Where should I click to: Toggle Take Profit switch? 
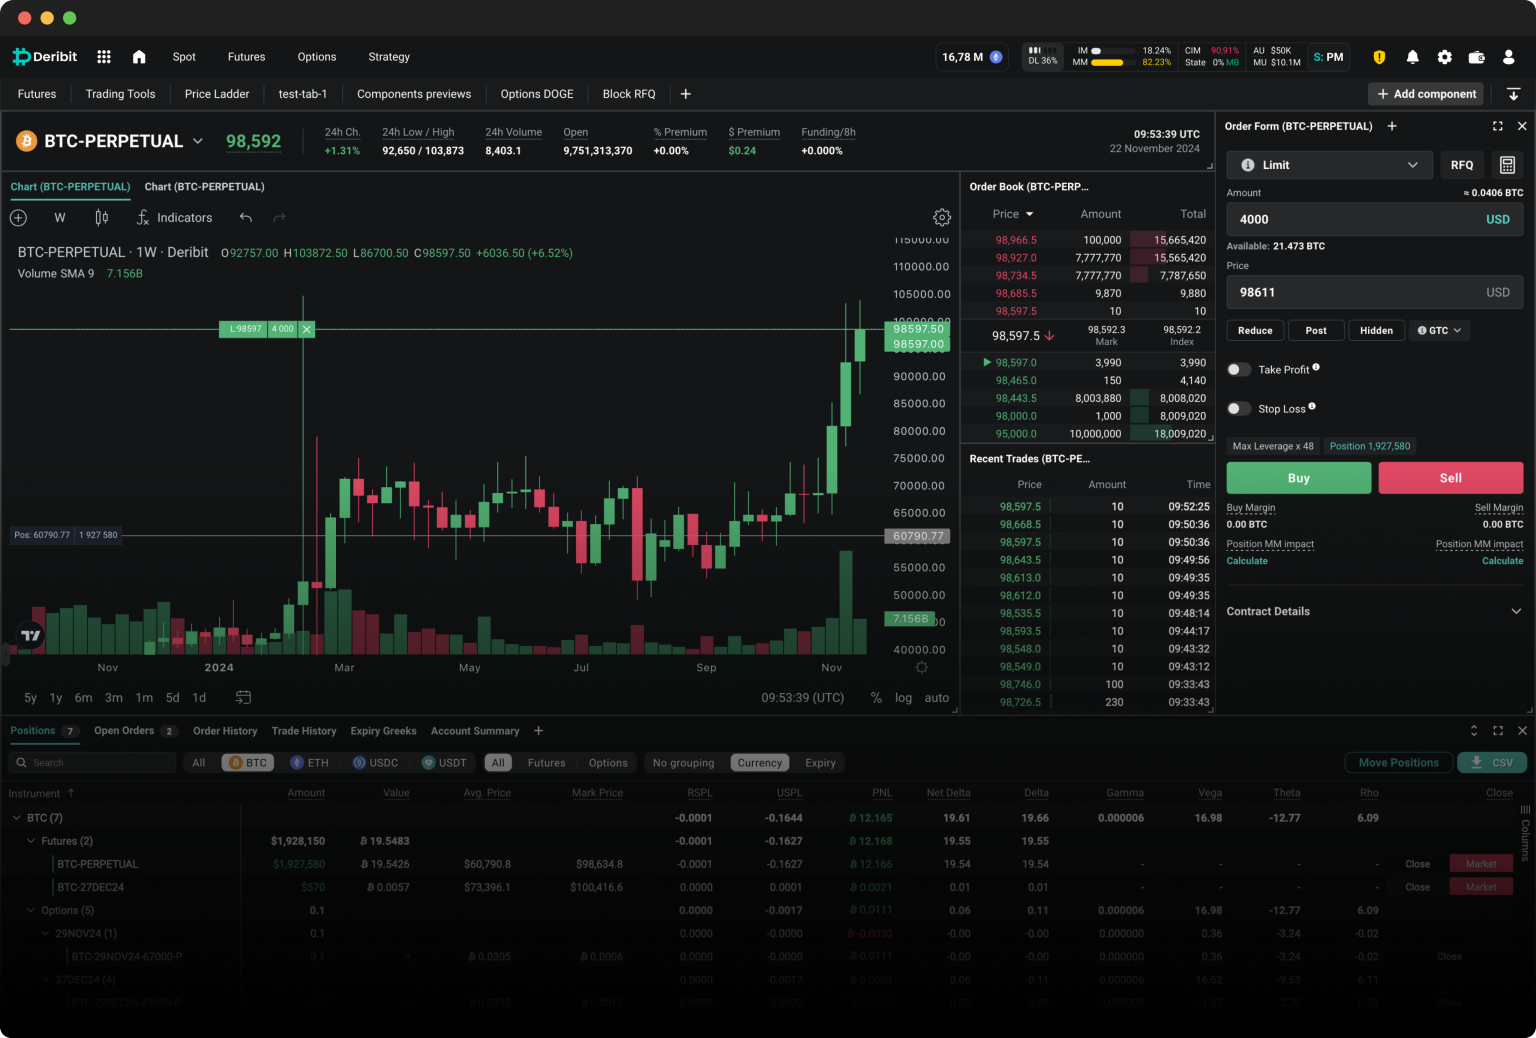[1238, 370]
